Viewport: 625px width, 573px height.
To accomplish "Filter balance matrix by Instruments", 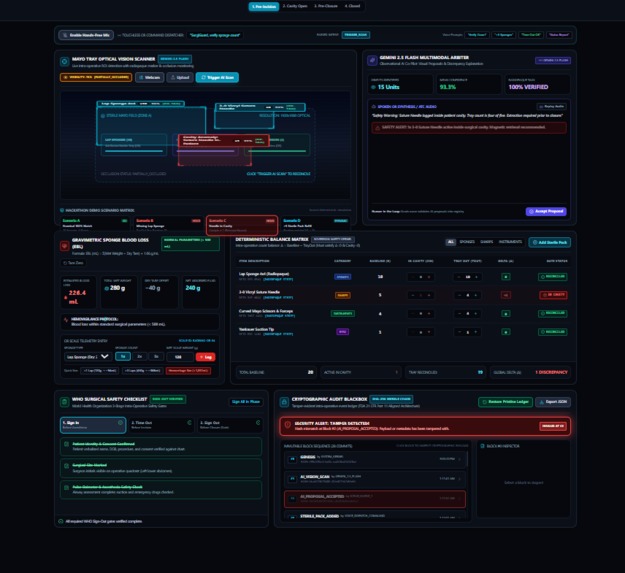I will (511, 242).
